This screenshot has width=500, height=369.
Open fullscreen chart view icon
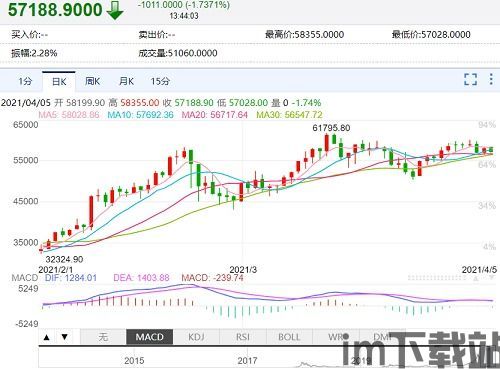click(470, 79)
